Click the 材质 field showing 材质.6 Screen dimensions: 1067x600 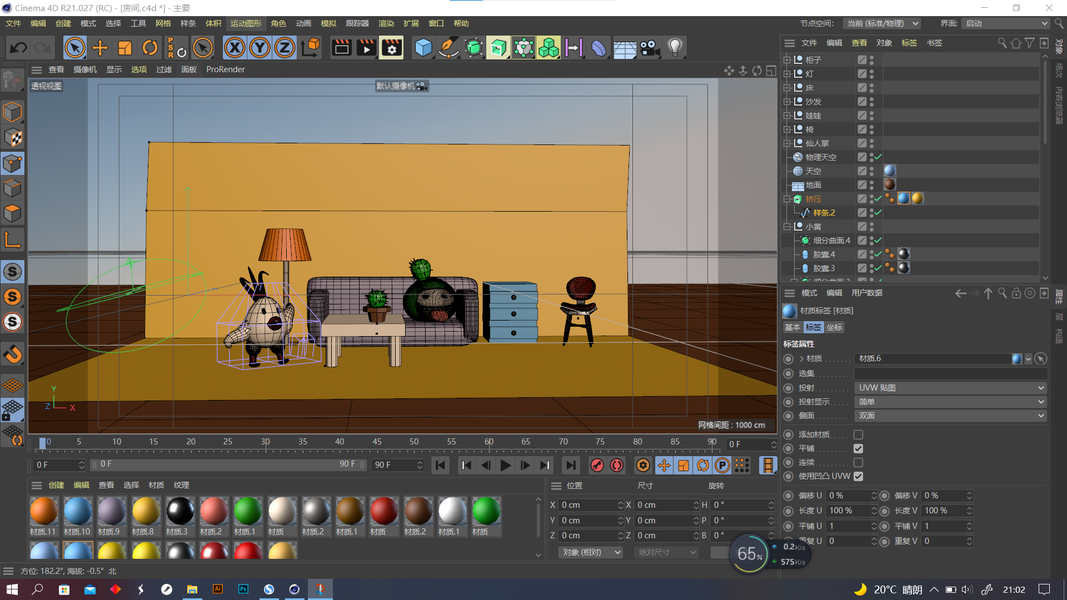pos(932,359)
